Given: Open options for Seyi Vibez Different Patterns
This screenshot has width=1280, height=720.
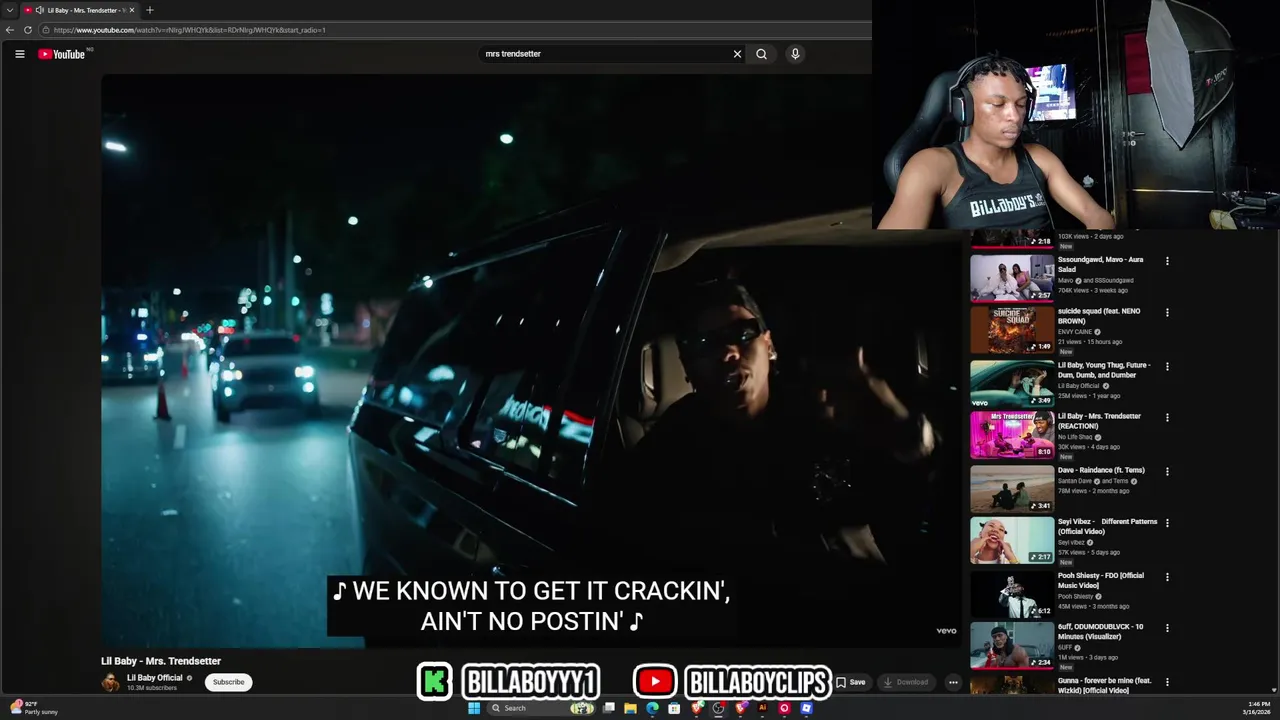Looking at the screenshot, I should pos(1167,522).
